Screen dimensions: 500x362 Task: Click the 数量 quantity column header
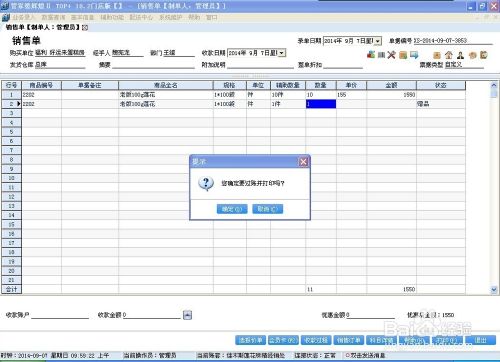pos(321,85)
